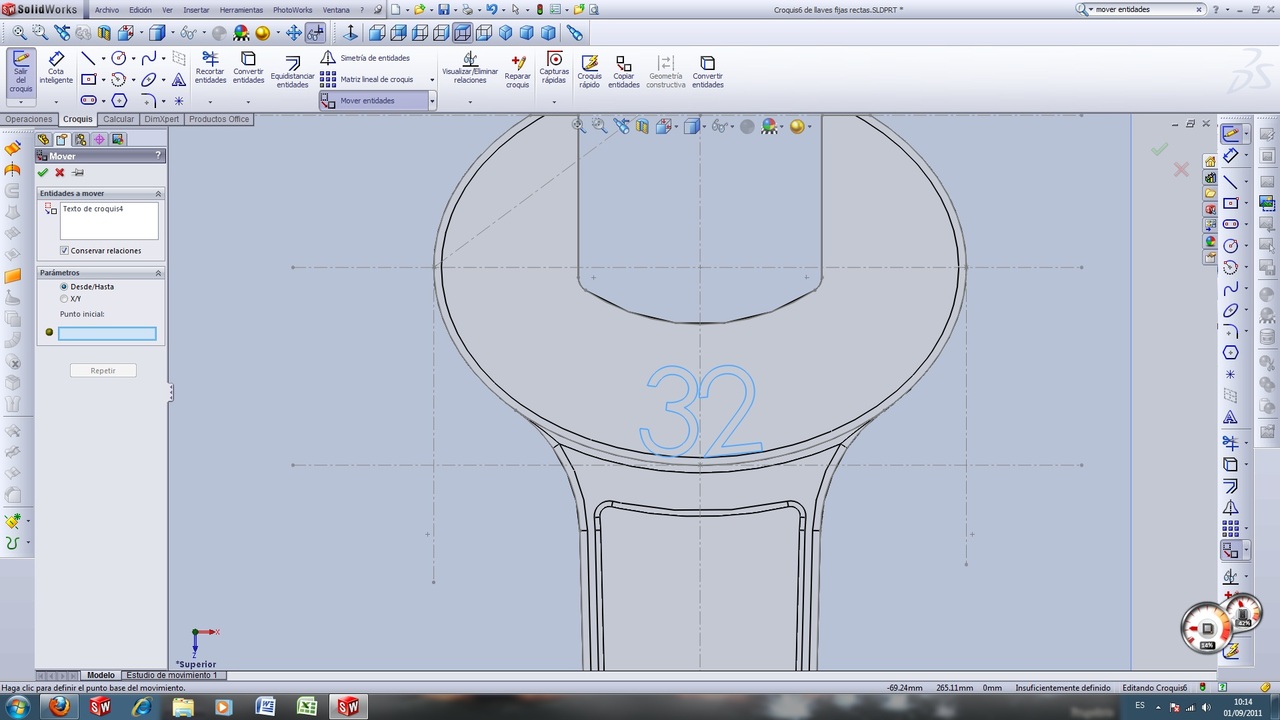Click Recortar entidades tool
Screen dimensions: 1280x720
coord(210,67)
